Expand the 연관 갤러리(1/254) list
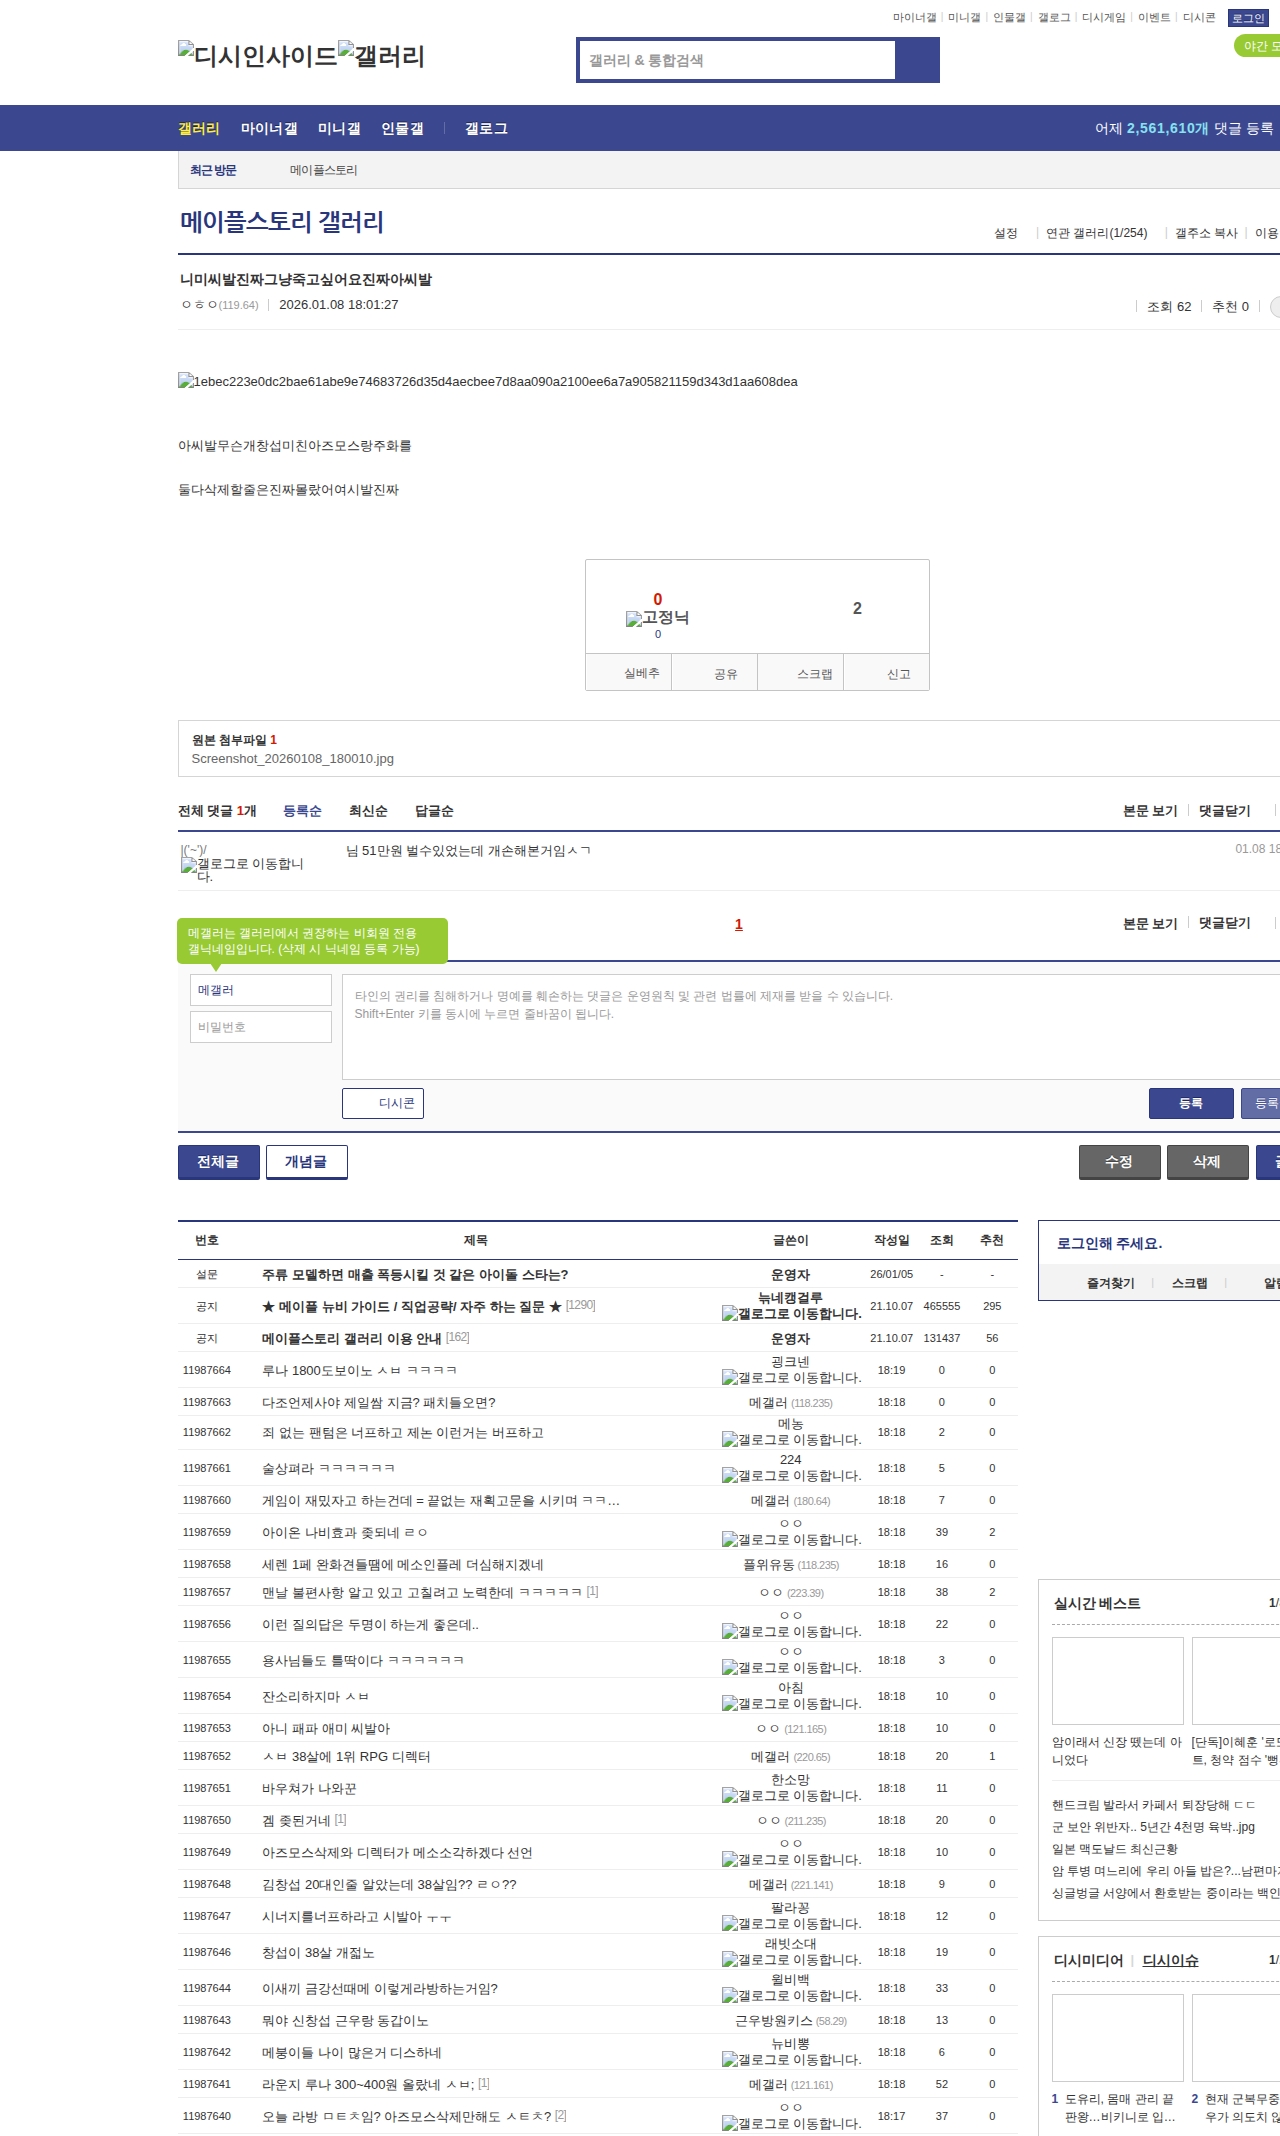 (x=1097, y=233)
